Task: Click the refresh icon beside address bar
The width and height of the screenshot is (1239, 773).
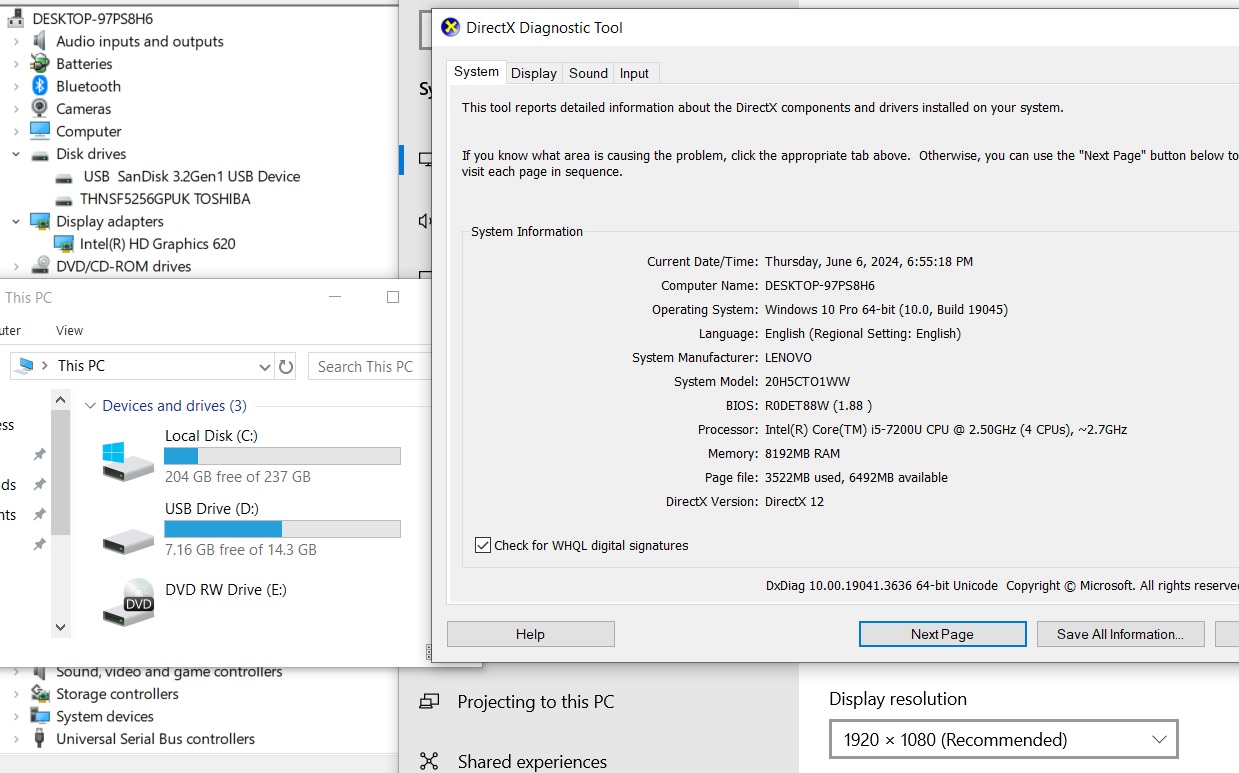Action: pyautogui.click(x=286, y=367)
